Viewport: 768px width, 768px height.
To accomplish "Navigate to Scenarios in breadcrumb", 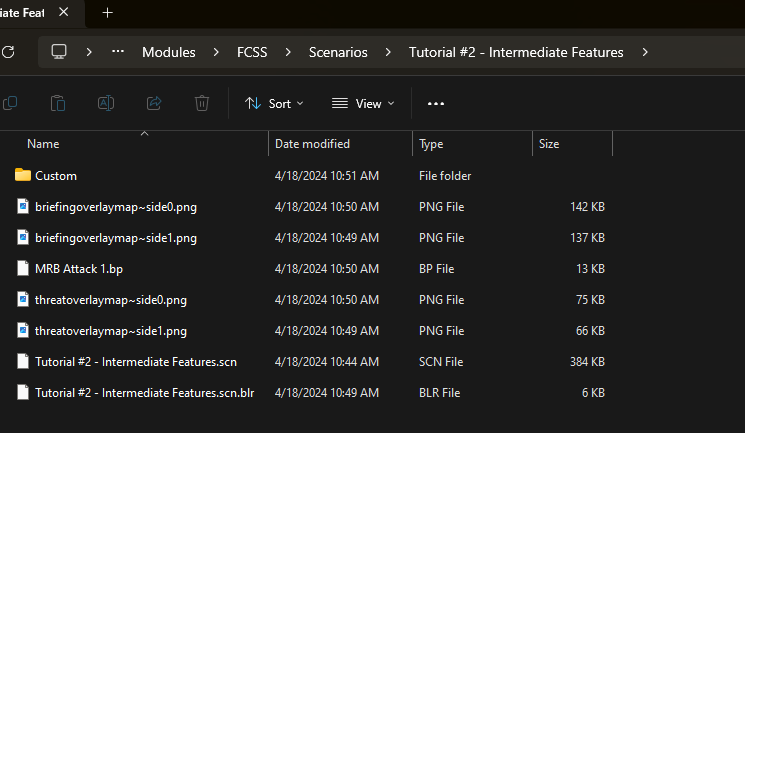I will pos(338,52).
